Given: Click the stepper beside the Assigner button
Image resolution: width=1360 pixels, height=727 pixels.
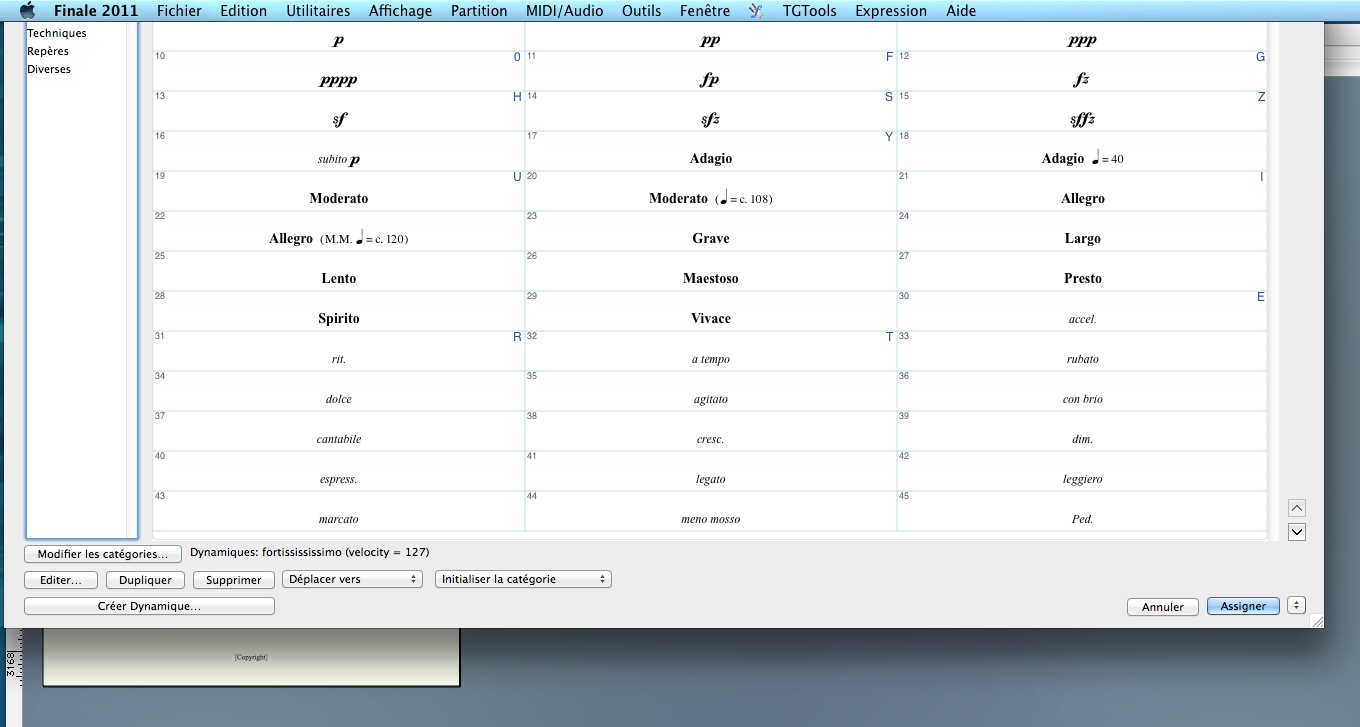Looking at the screenshot, I should click(x=1297, y=605).
